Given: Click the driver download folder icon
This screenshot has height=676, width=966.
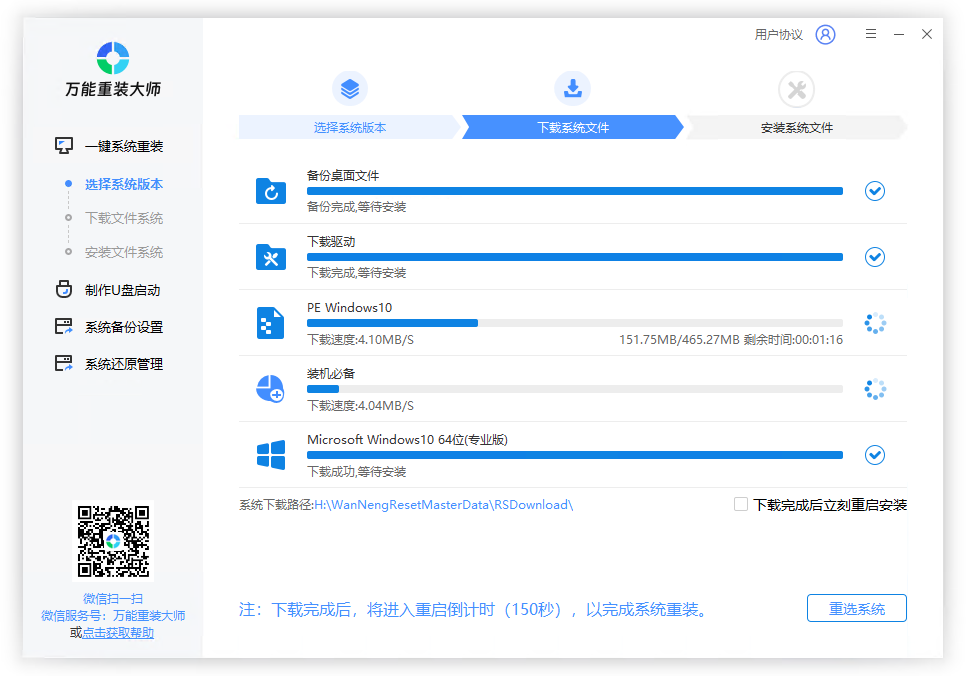Looking at the screenshot, I should 271,257.
